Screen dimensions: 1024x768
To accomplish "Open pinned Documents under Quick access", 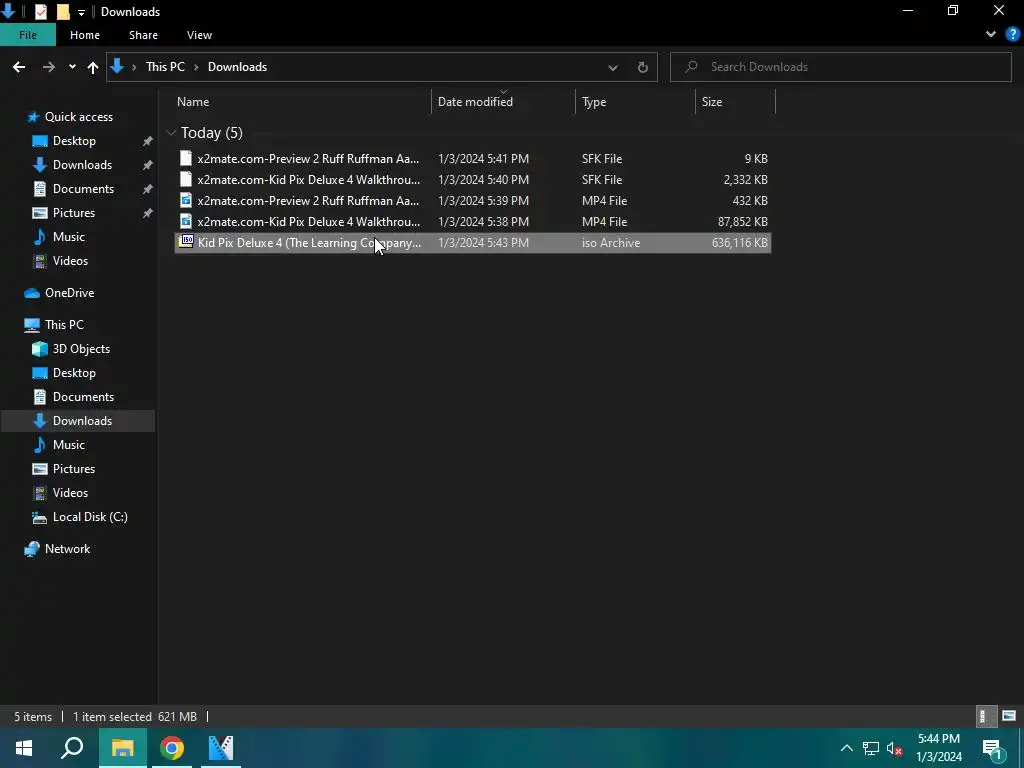I will coord(83,189).
